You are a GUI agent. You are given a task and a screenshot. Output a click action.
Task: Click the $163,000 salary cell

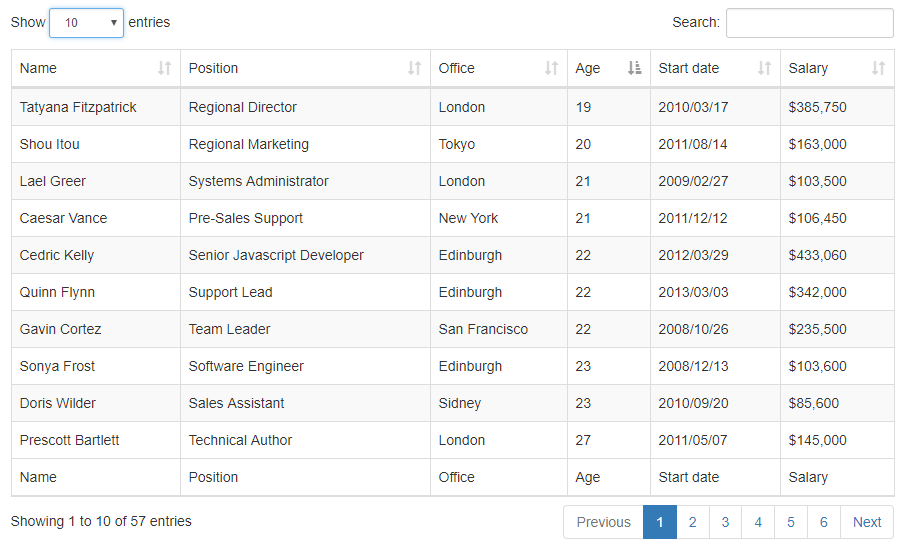[837, 144]
